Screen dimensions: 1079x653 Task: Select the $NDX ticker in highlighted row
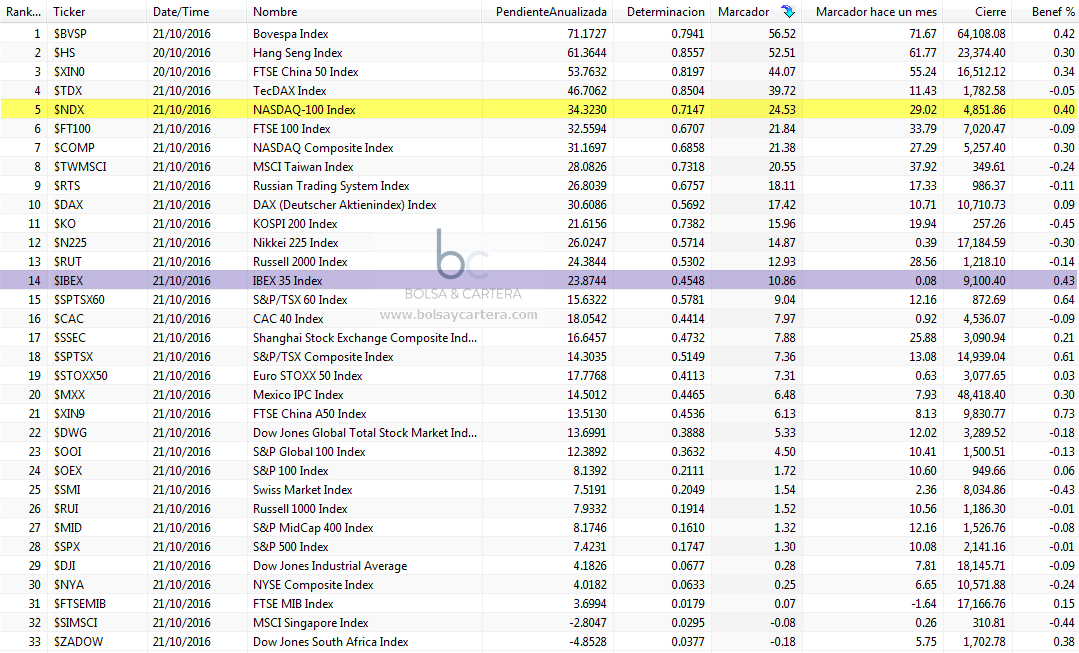(69, 109)
